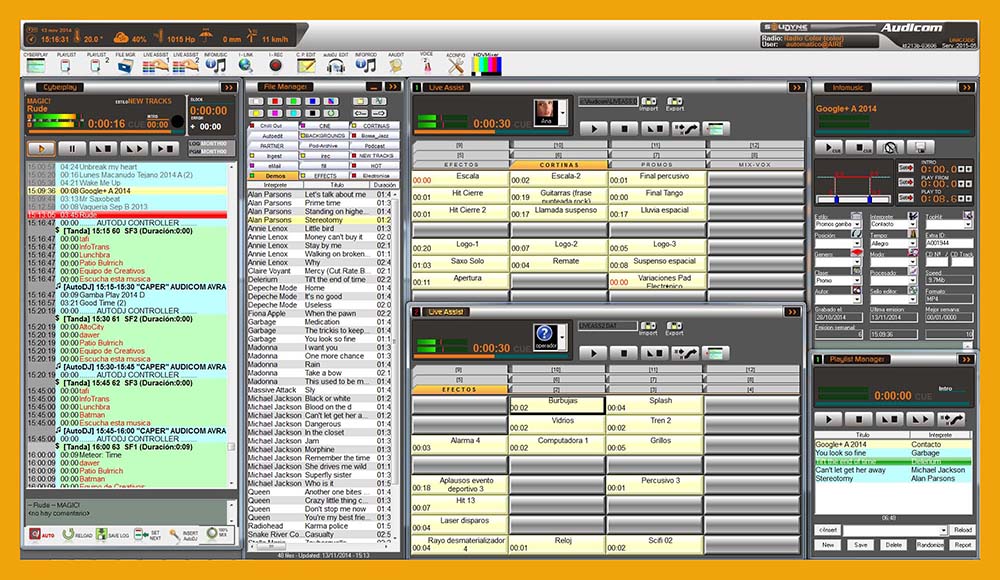Toggle the green color filter in File Manager
This screenshot has width=1000, height=580.
click(293, 101)
